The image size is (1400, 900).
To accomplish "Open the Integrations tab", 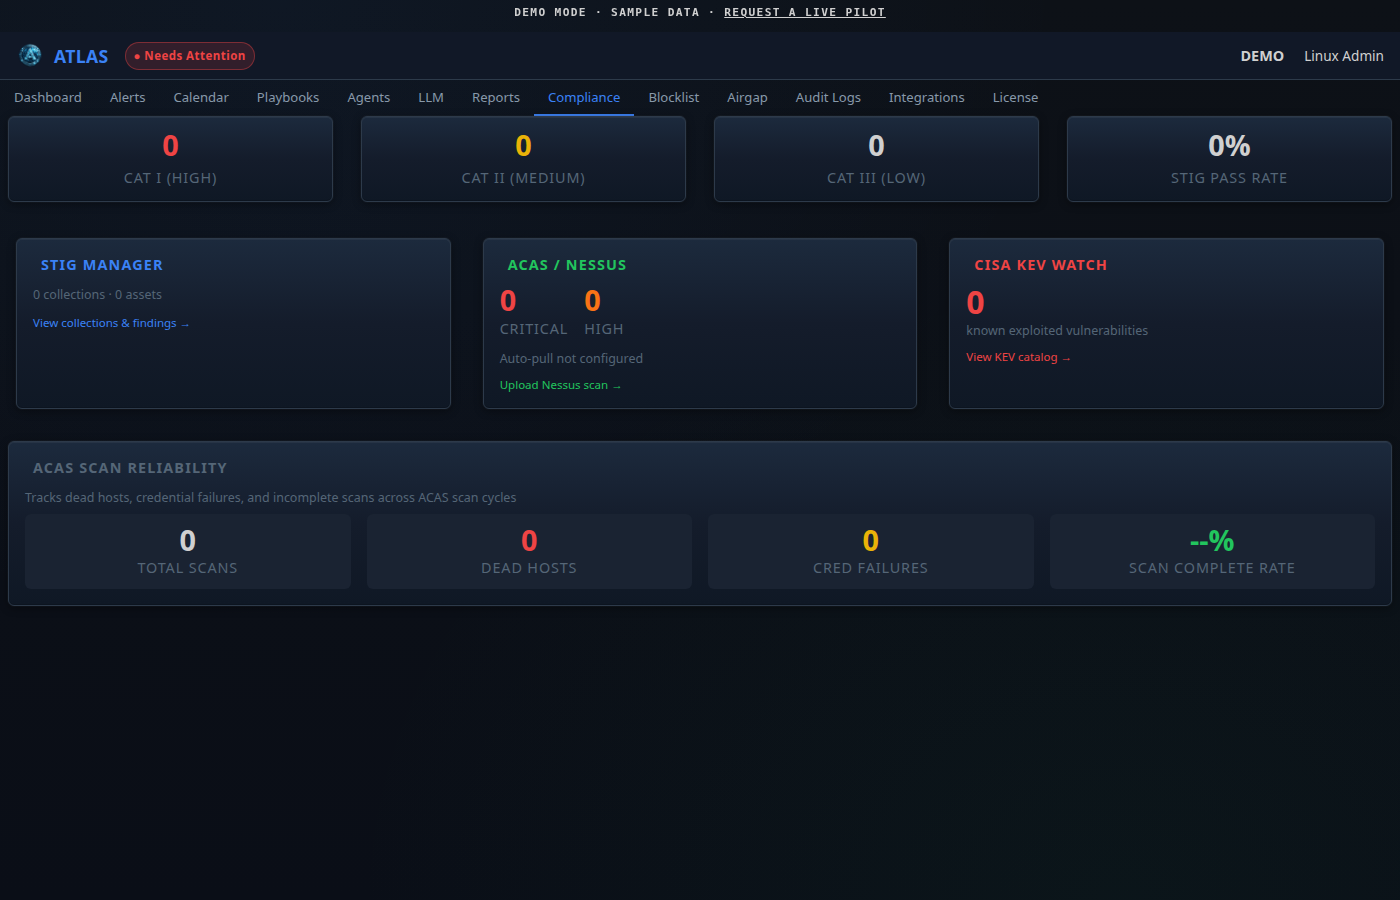I will (x=927, y=97).
